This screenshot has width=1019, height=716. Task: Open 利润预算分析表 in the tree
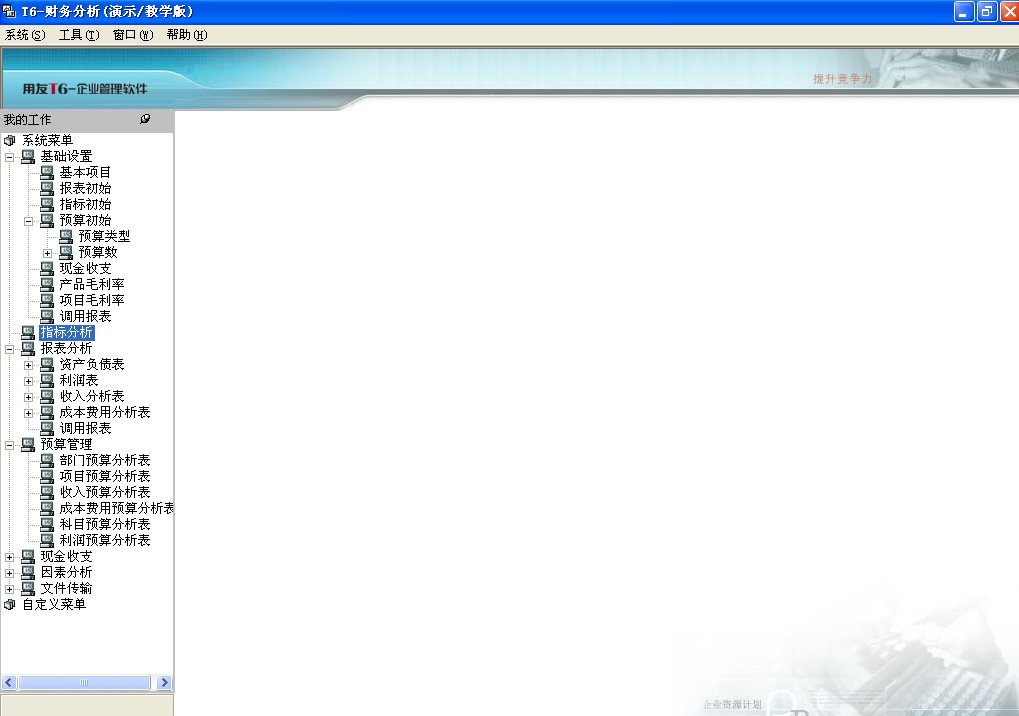105,540
